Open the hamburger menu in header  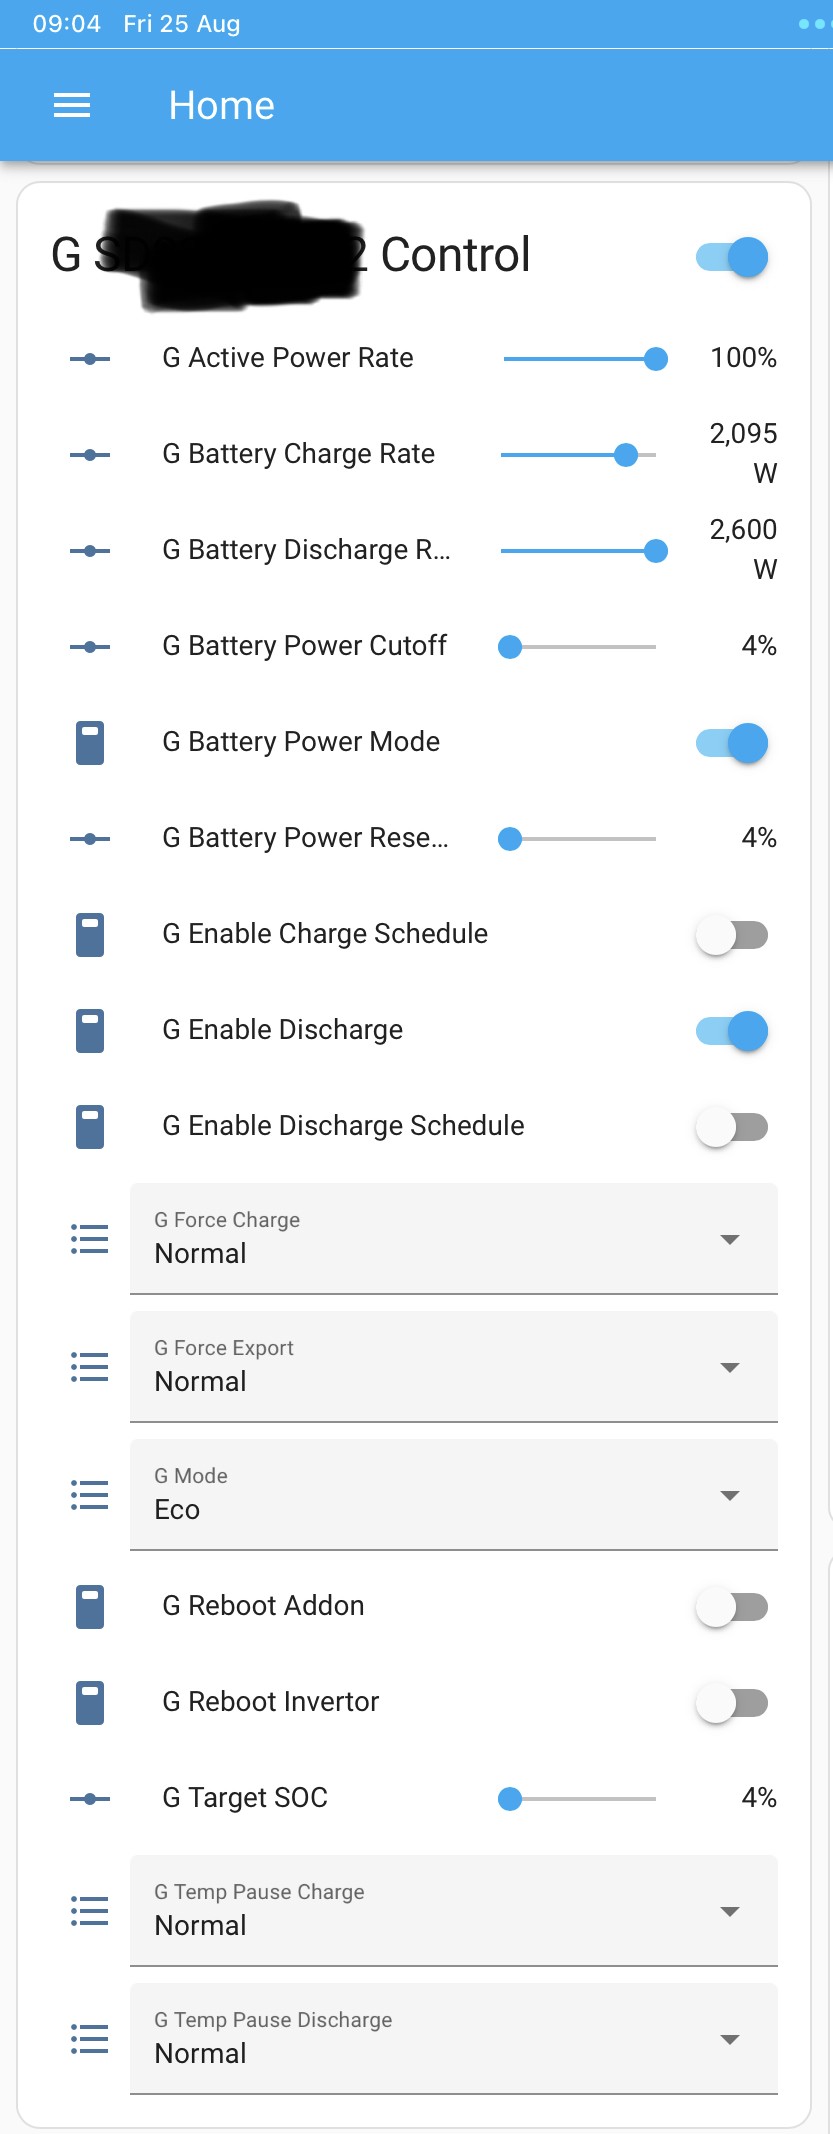click(x=72, y=105)
